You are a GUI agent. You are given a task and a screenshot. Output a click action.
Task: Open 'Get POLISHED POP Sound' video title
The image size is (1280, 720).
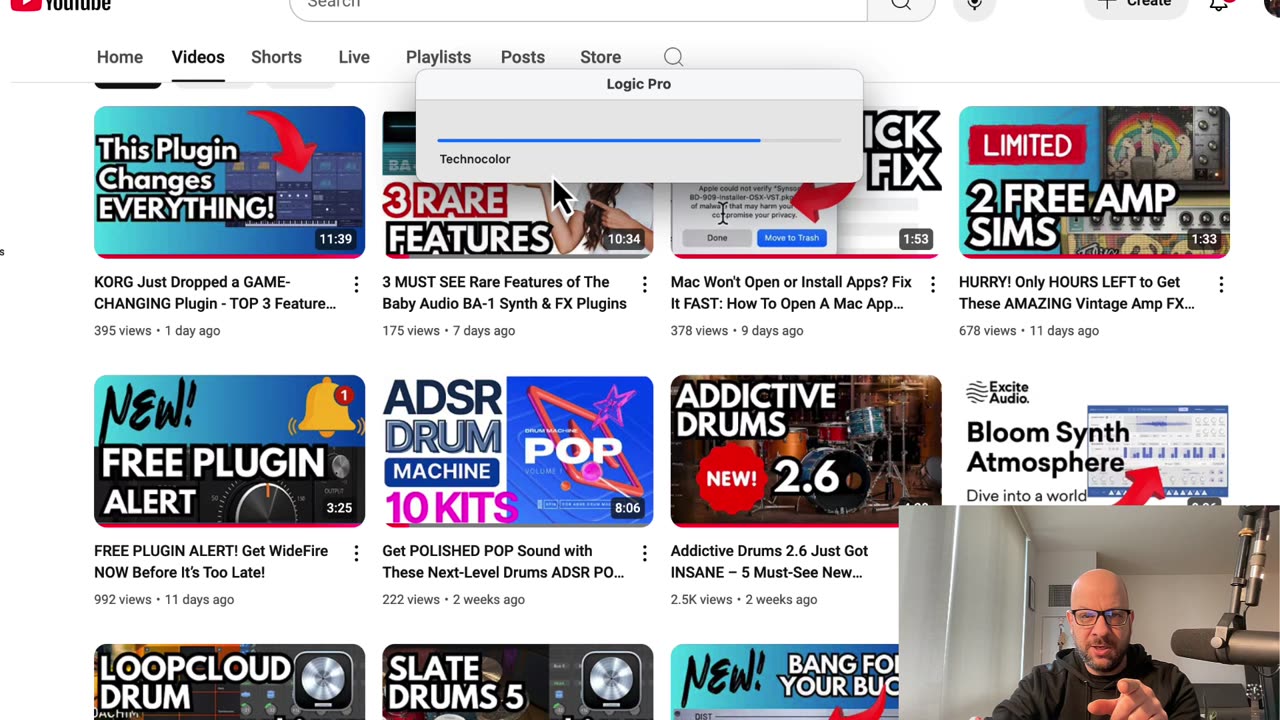[503, 562]
